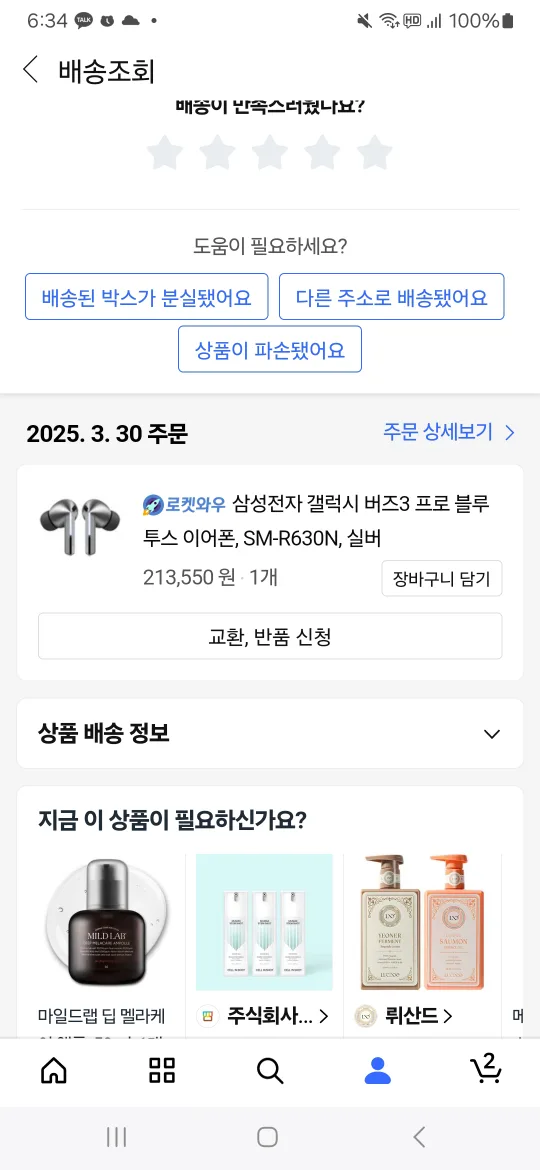Rate delivery with the fifth star
This screenshot has width=540, height=1170.
tap(374, 152)
